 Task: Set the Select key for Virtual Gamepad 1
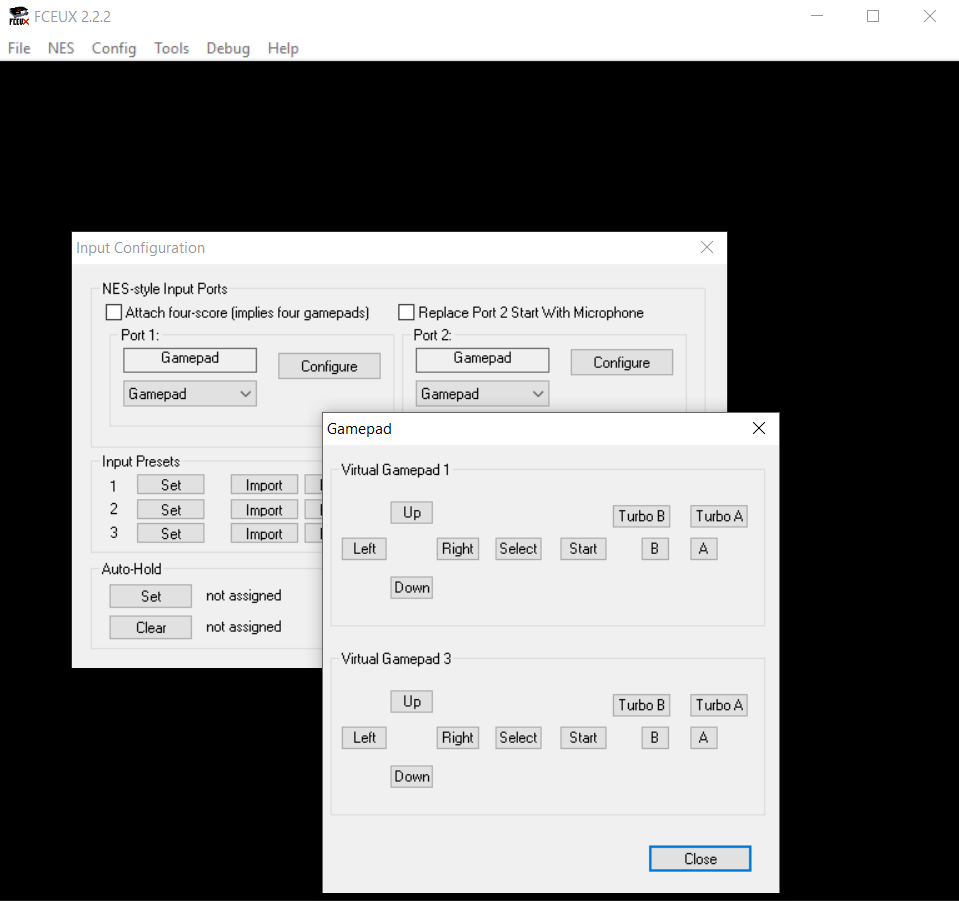pyautogui.click(x=518, y=549)
